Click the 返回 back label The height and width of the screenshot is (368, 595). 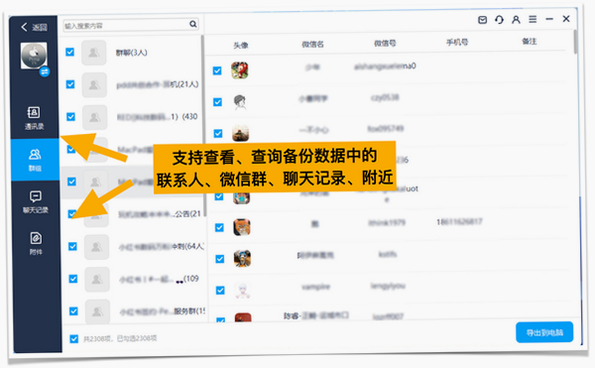point(39,27)
